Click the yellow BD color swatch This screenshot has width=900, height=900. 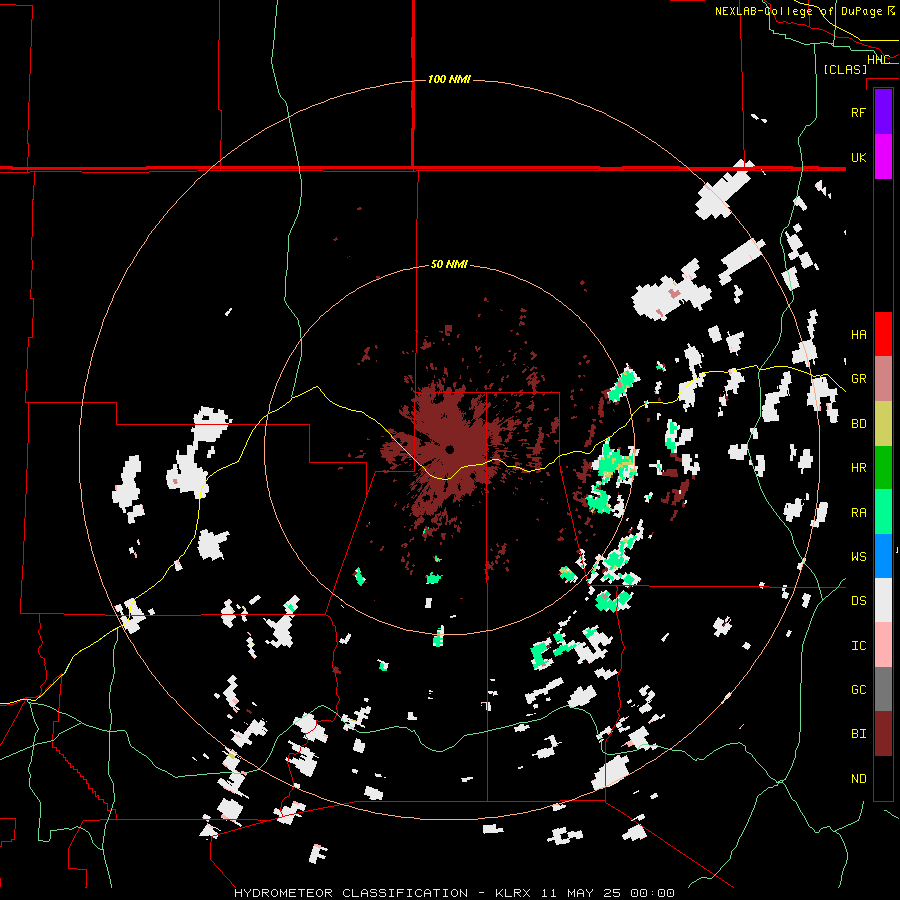pos(883,424)
